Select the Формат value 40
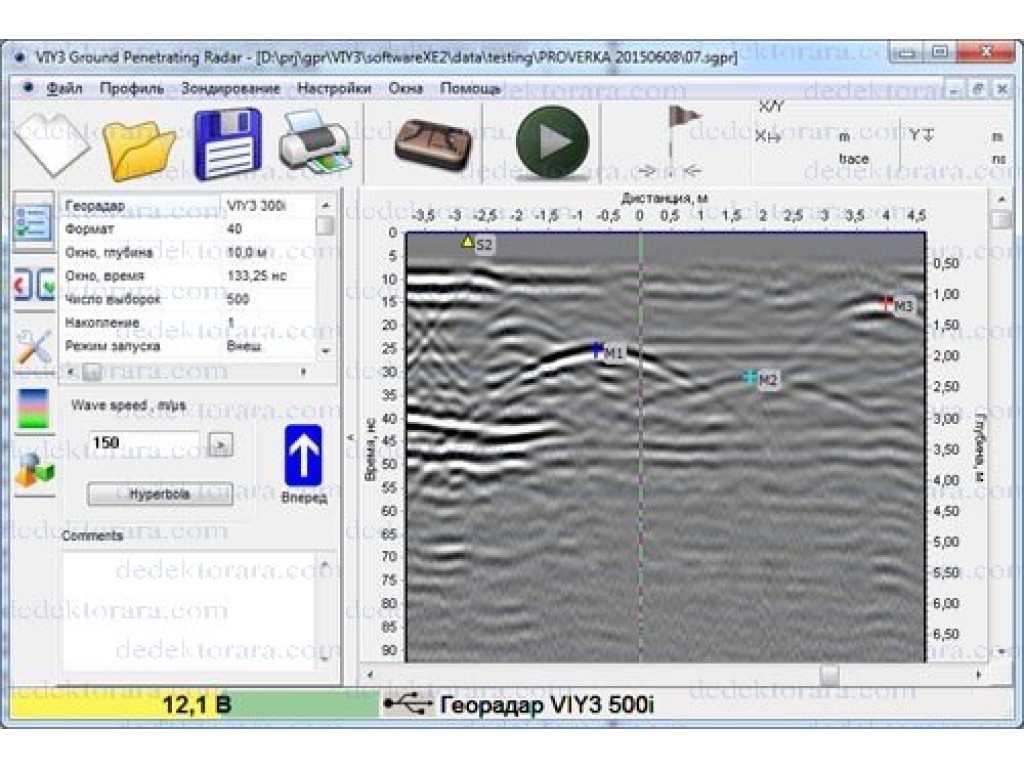The height and width of the screenshot is (768, 1024). [x=234, y=229]
